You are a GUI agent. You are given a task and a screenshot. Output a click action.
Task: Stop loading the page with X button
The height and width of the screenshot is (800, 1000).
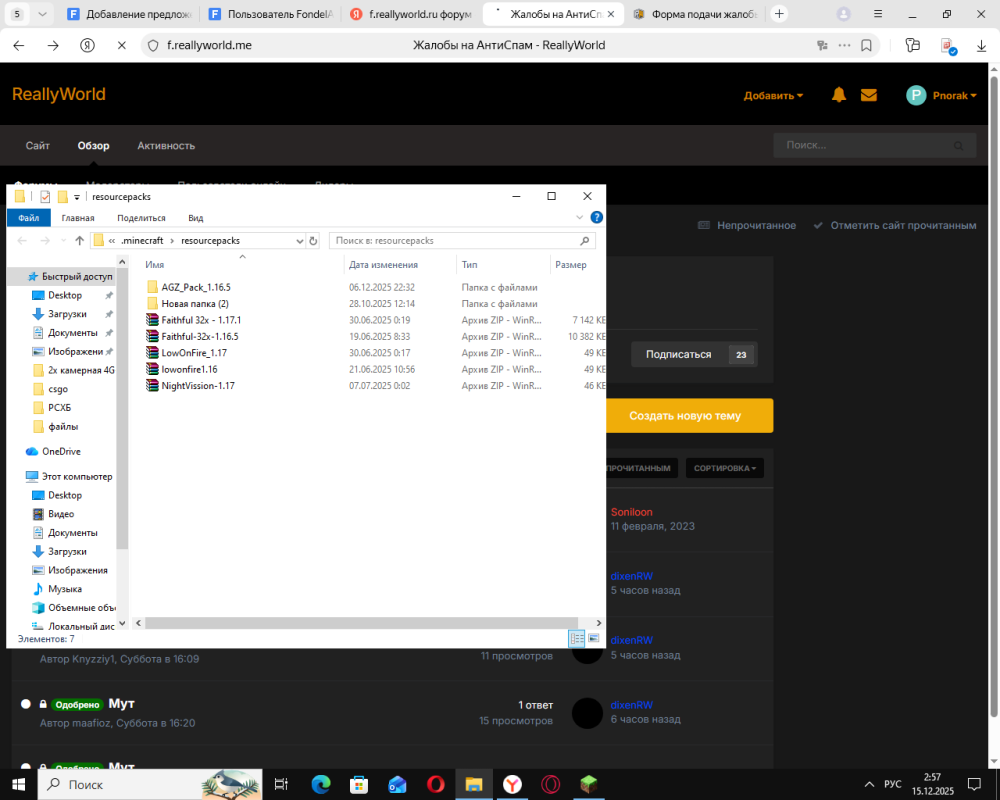(122, 45)
